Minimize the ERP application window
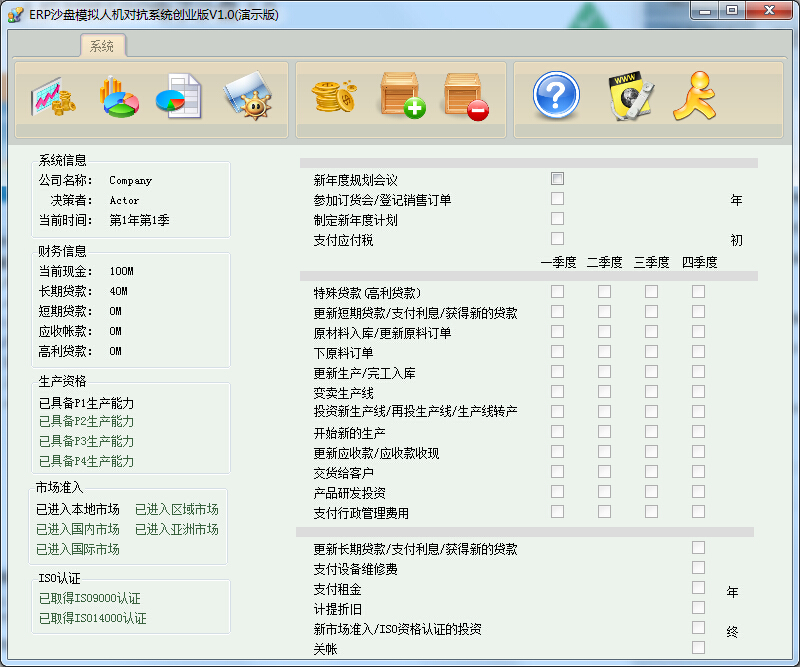This screenshot has width=800, height=667. click(x=706, y=11)
